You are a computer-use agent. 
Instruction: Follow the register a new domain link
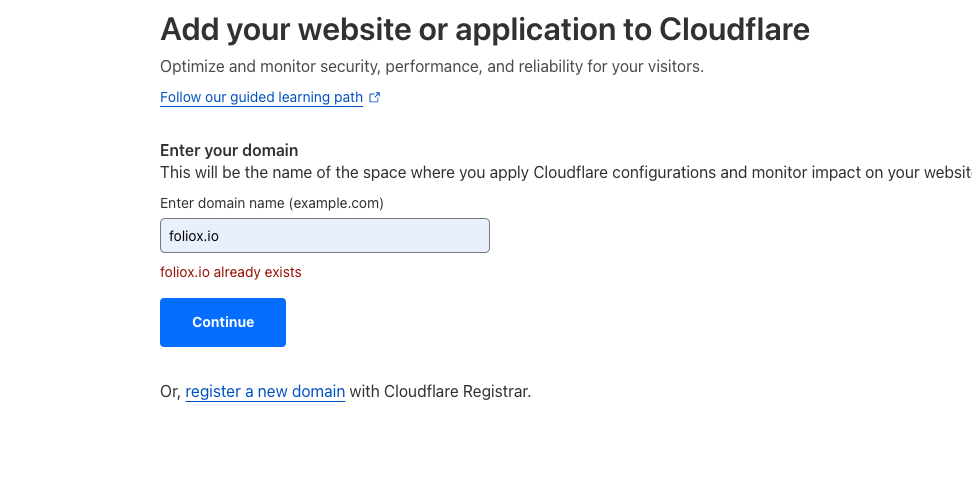(265, 392)
